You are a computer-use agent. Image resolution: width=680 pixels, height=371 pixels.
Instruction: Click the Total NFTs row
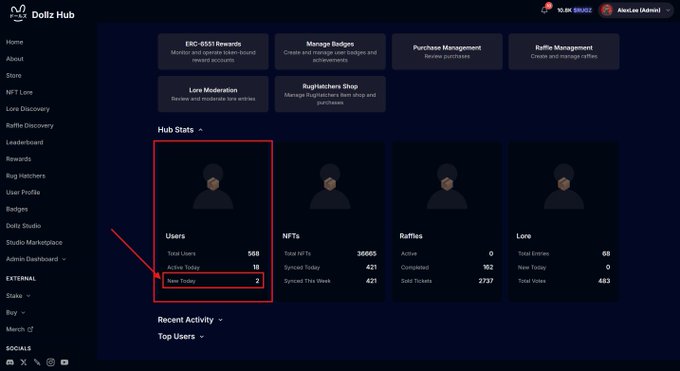click(330, 253)
